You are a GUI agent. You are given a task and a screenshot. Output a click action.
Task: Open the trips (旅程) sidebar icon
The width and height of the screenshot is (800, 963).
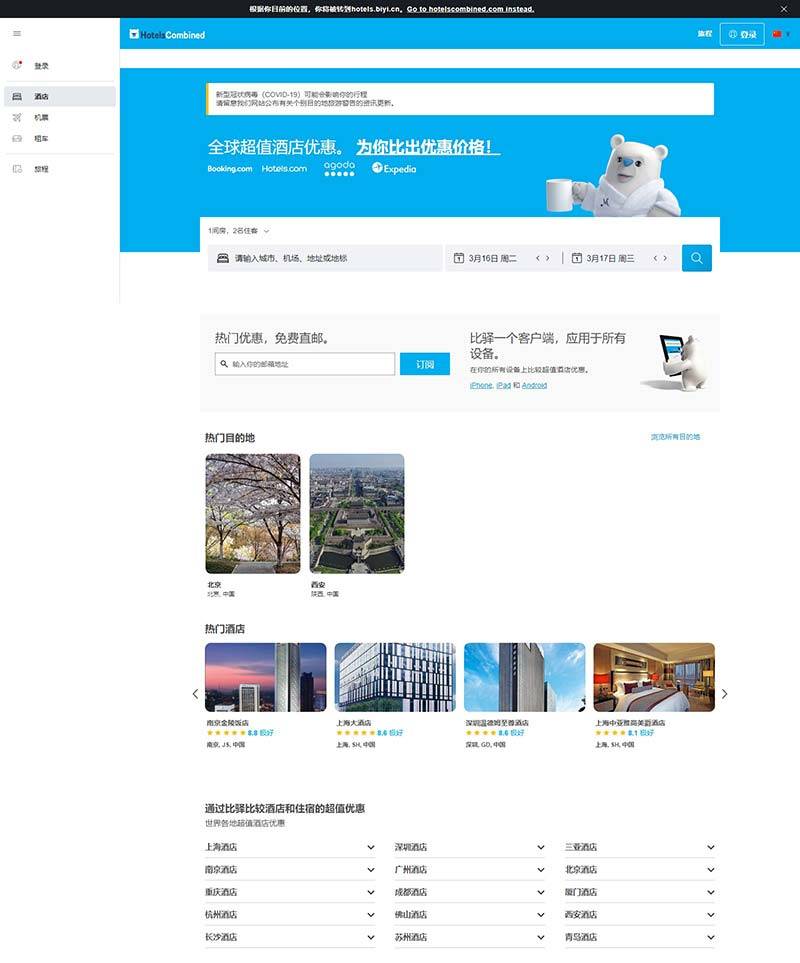tap(17, 169)
